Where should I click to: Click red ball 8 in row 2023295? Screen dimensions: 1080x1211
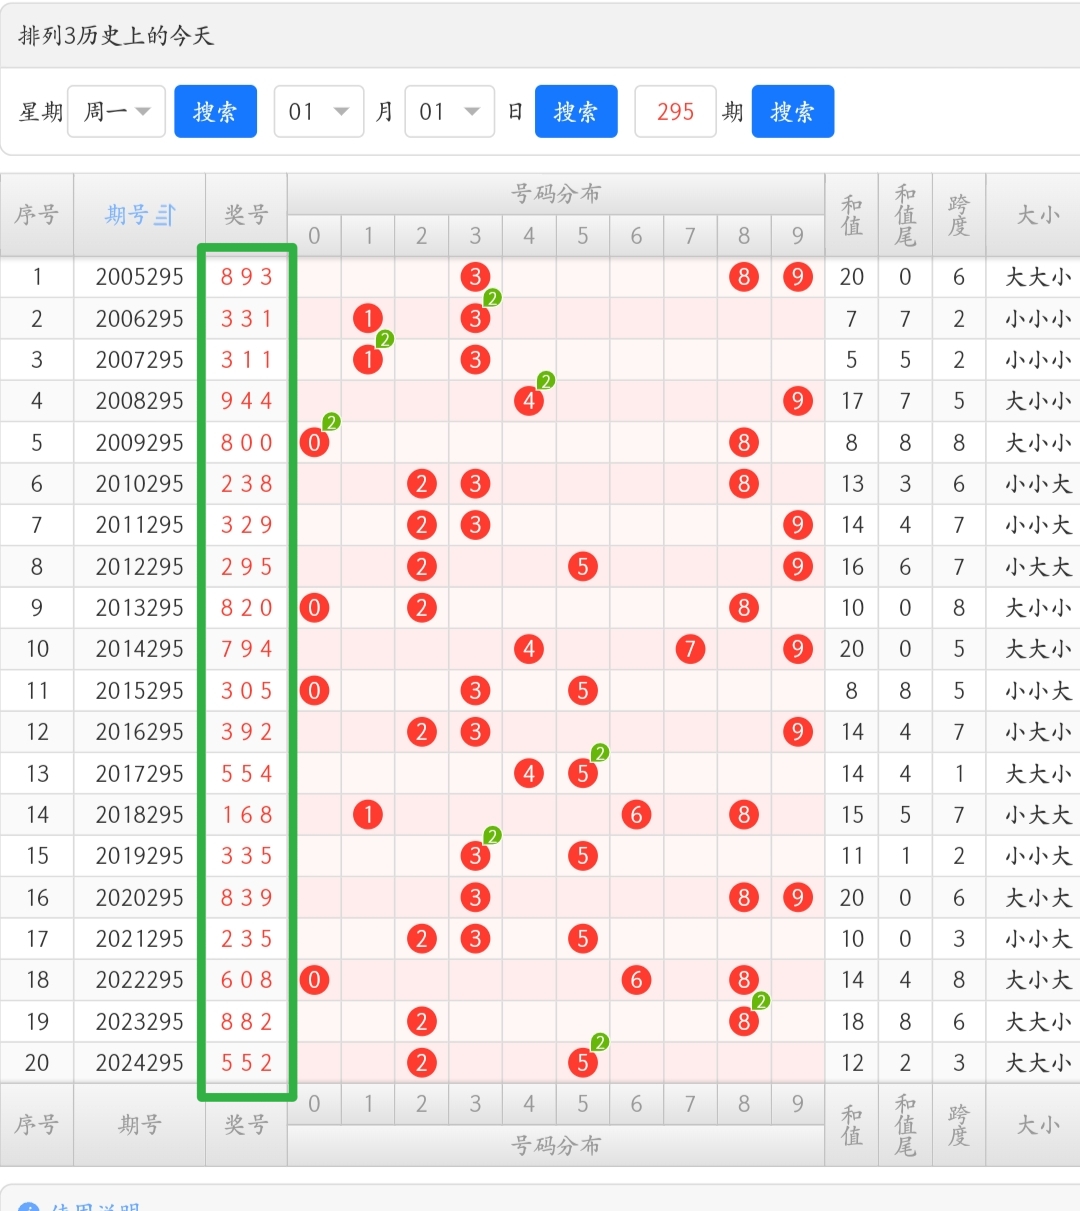pos(743,1021)
